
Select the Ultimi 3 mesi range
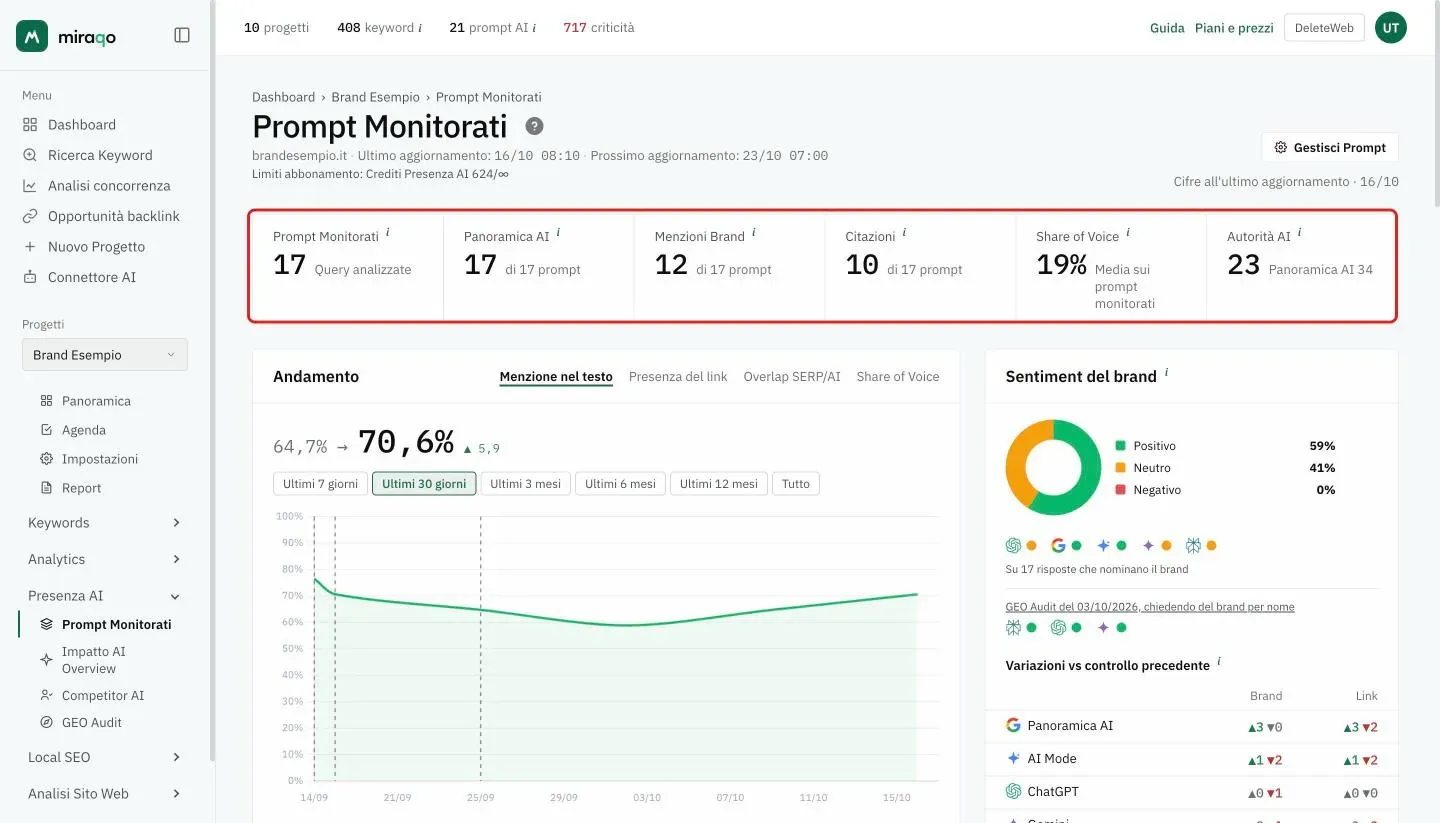coord(525,484)
